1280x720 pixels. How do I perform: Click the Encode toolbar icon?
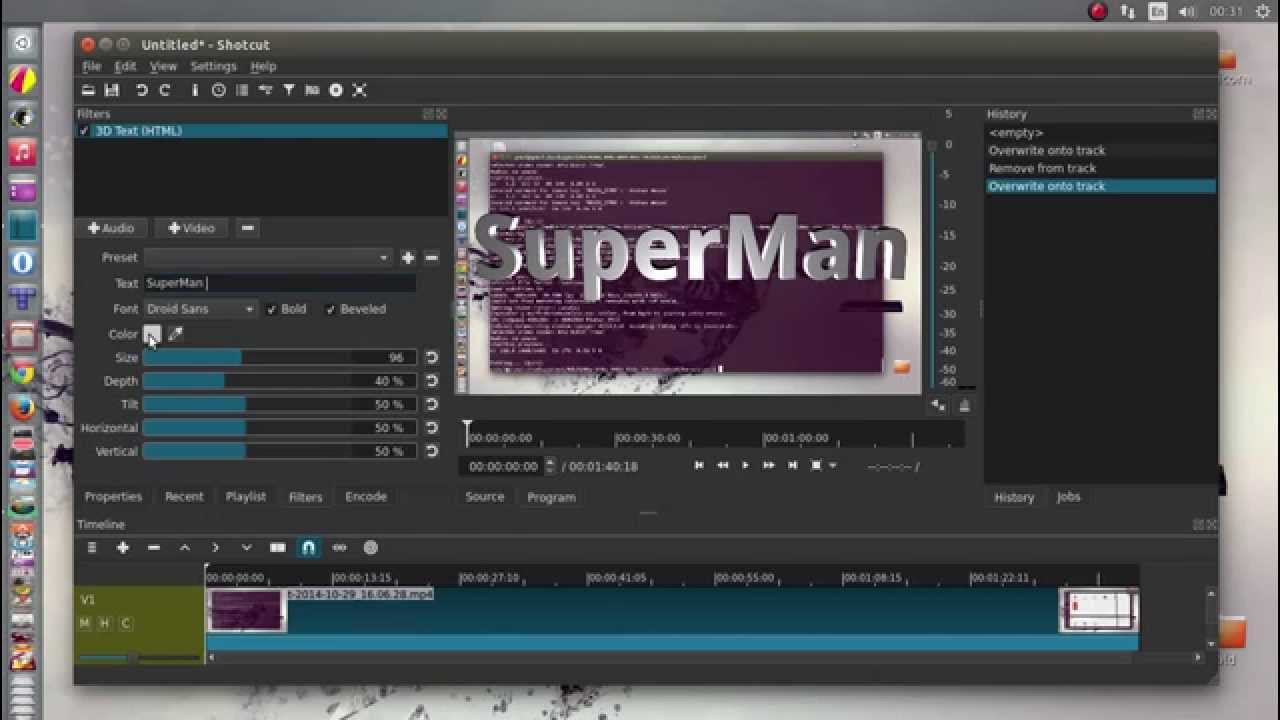pyautogui.click(x=336, y=90)
